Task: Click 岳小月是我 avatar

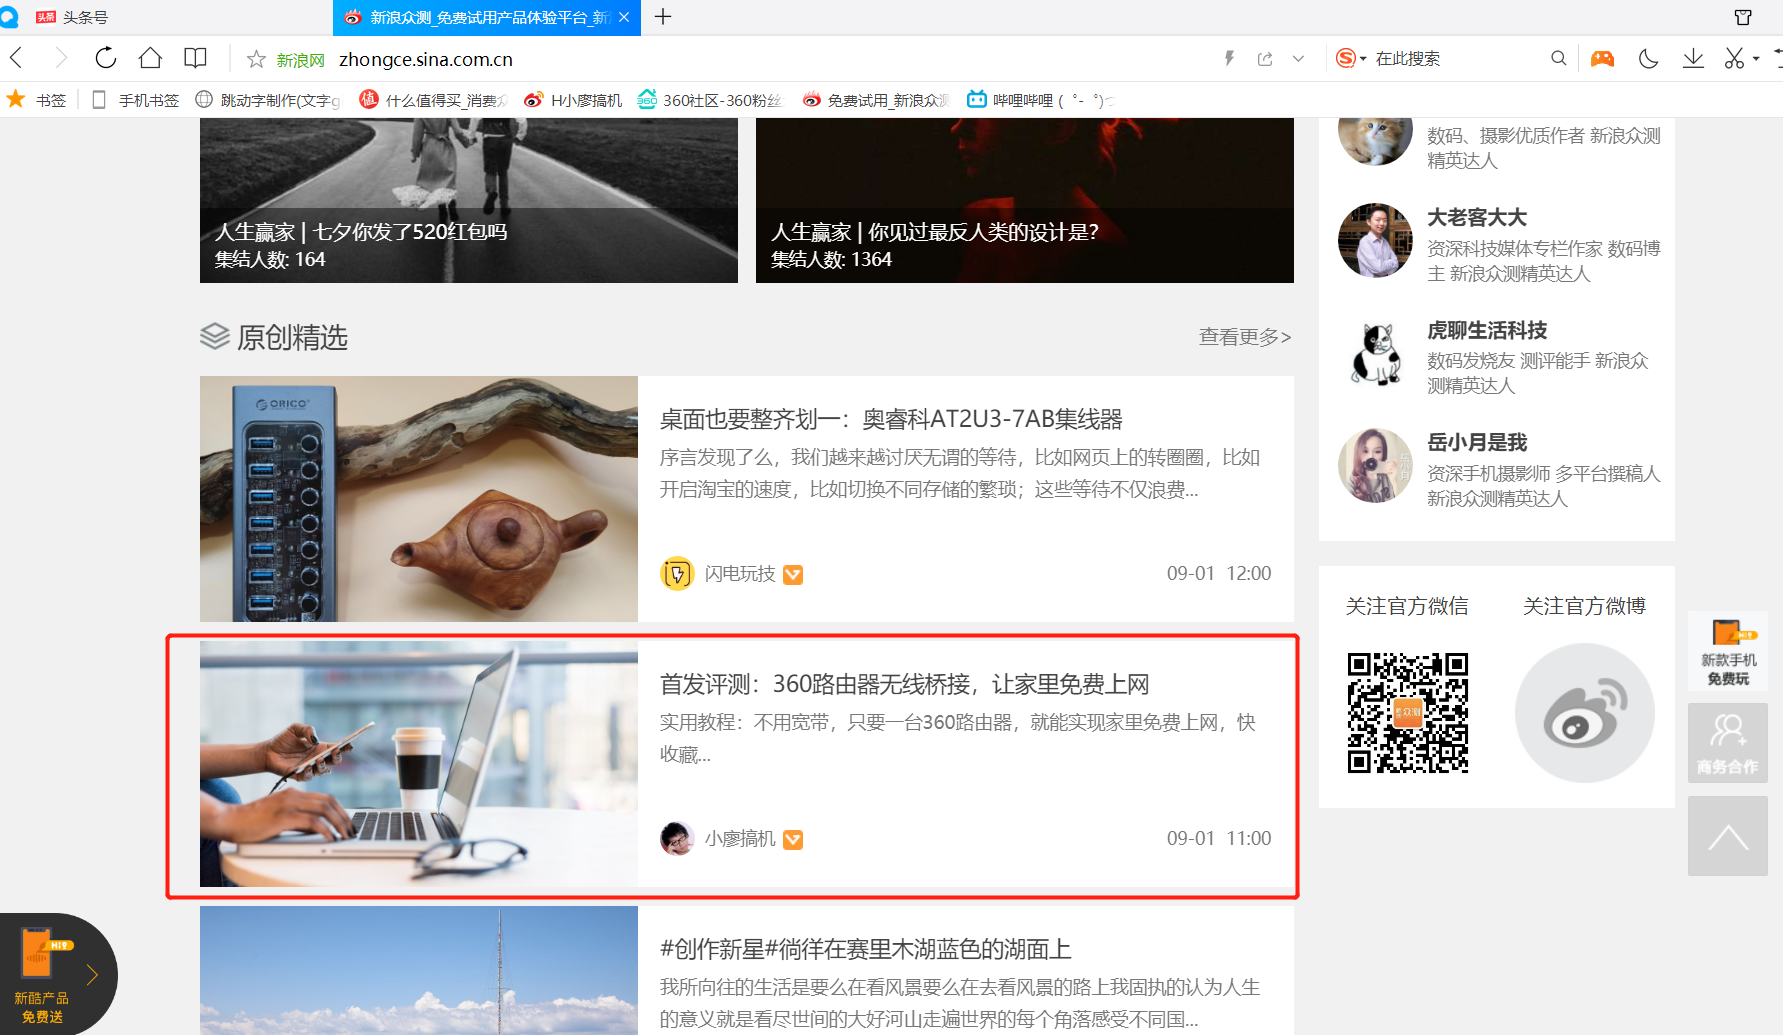Action: (x=1375, y=465)
